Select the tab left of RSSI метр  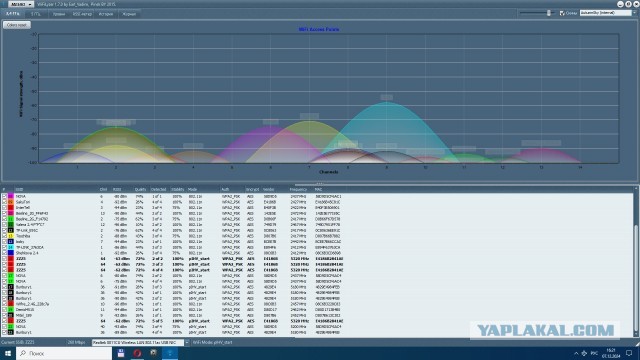pyautogui.click(x=59, y=14)
